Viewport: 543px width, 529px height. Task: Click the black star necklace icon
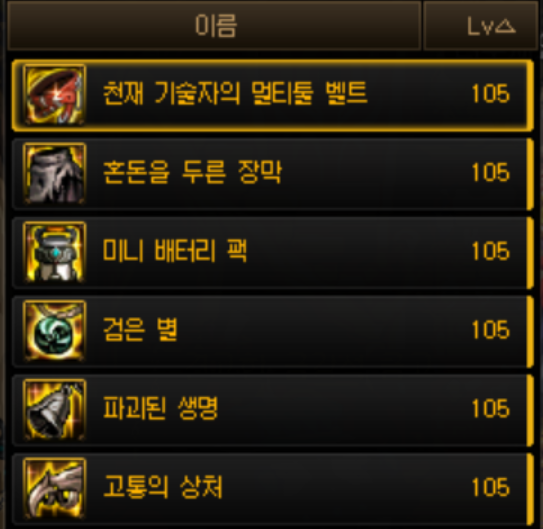click(x=54, y=331)
